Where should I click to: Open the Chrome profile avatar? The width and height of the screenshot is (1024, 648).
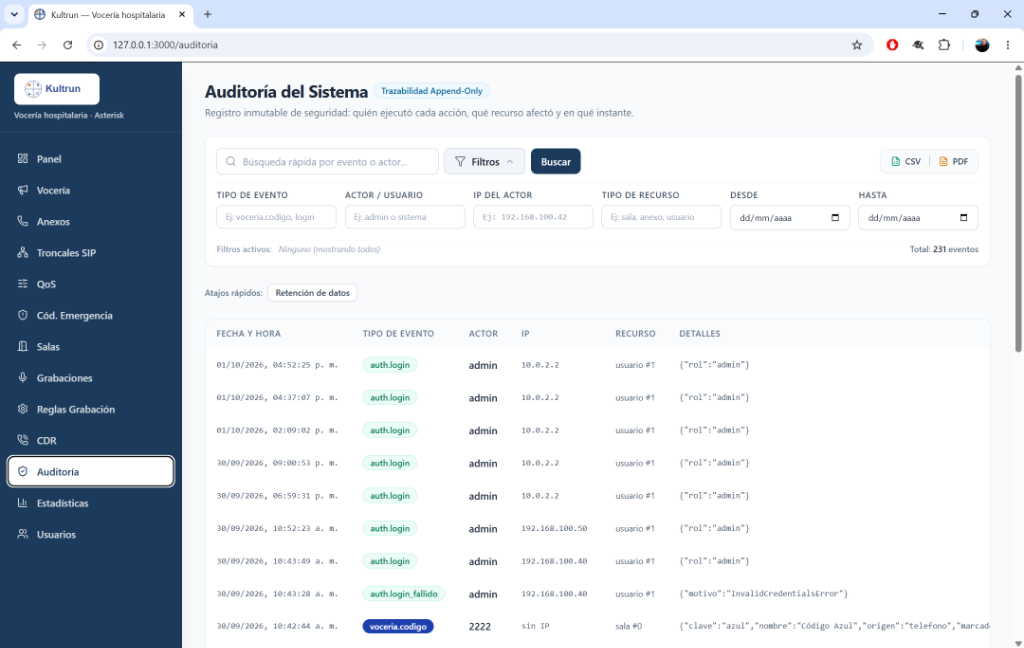(x=982, y=45)
